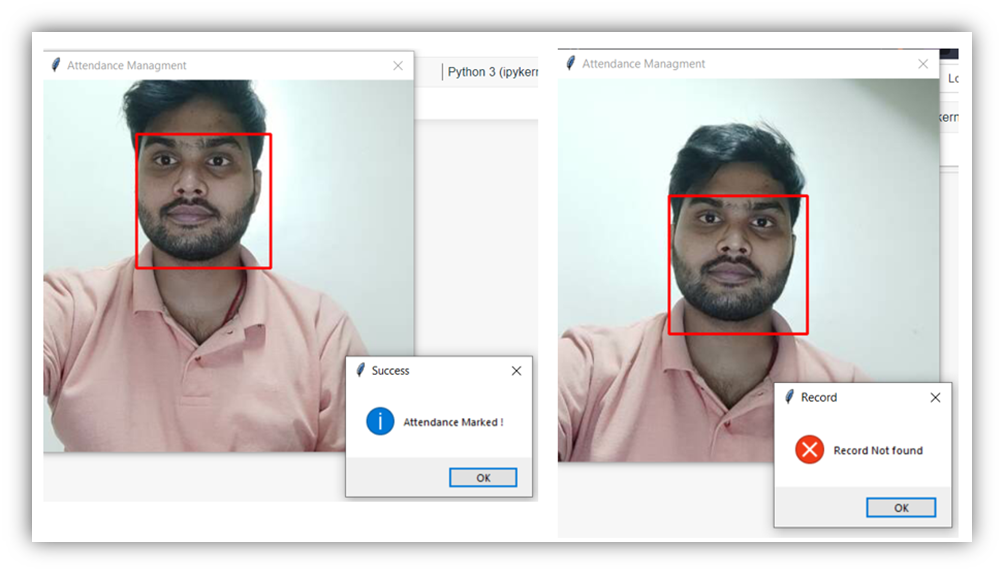Click left window 'Attendance Managment' title text
This screenshot has width=1004, height=574.
(x=126, y=65)
